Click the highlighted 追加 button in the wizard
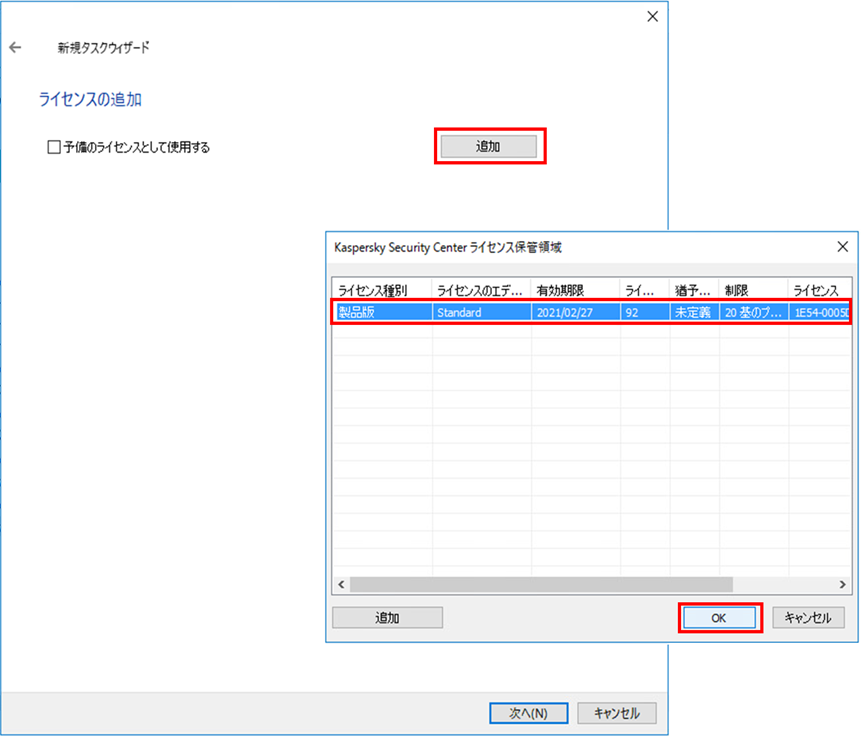The width and height of the screenshot is (861, 739). (x=490, y=145)
